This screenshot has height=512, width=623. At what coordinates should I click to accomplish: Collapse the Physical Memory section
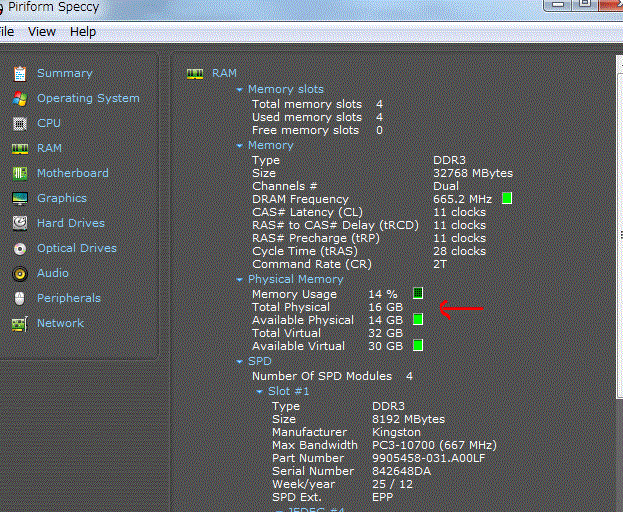(239, 280)
